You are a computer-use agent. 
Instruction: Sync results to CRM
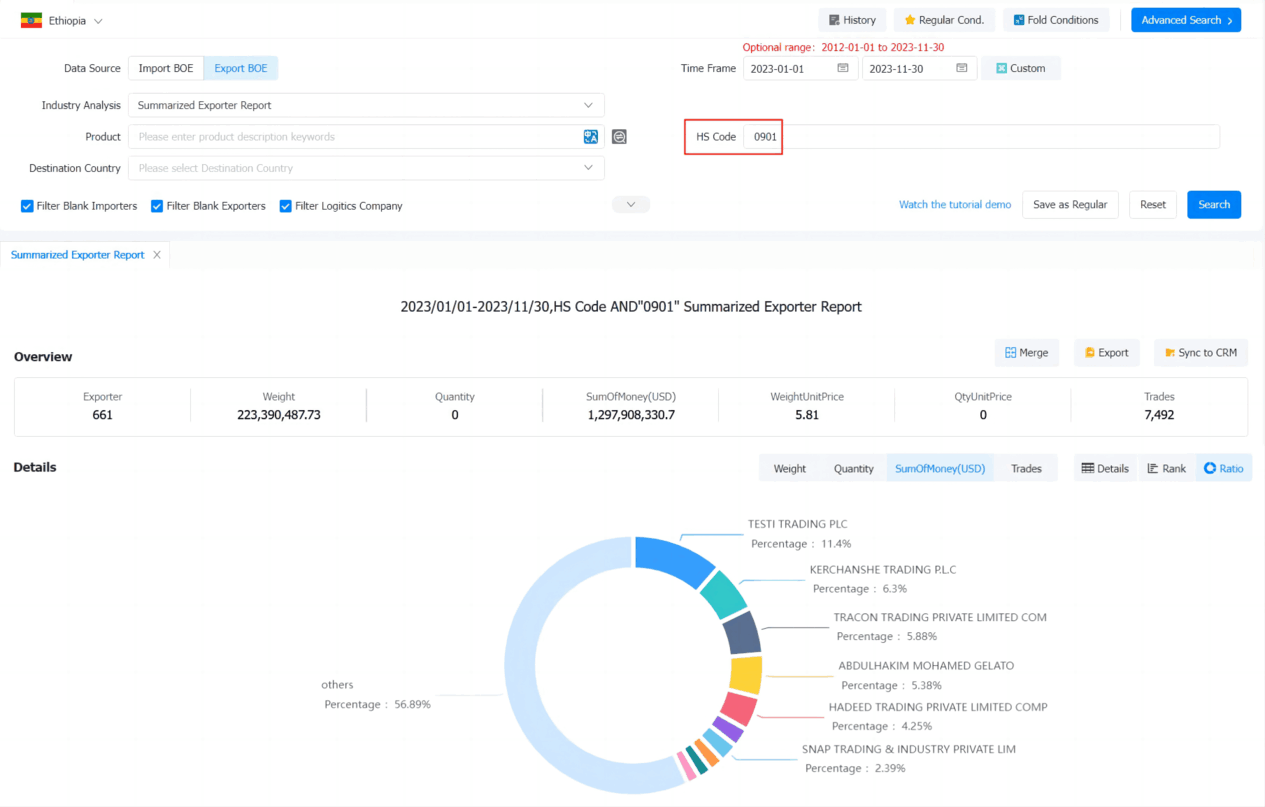tap(1200, 352)
